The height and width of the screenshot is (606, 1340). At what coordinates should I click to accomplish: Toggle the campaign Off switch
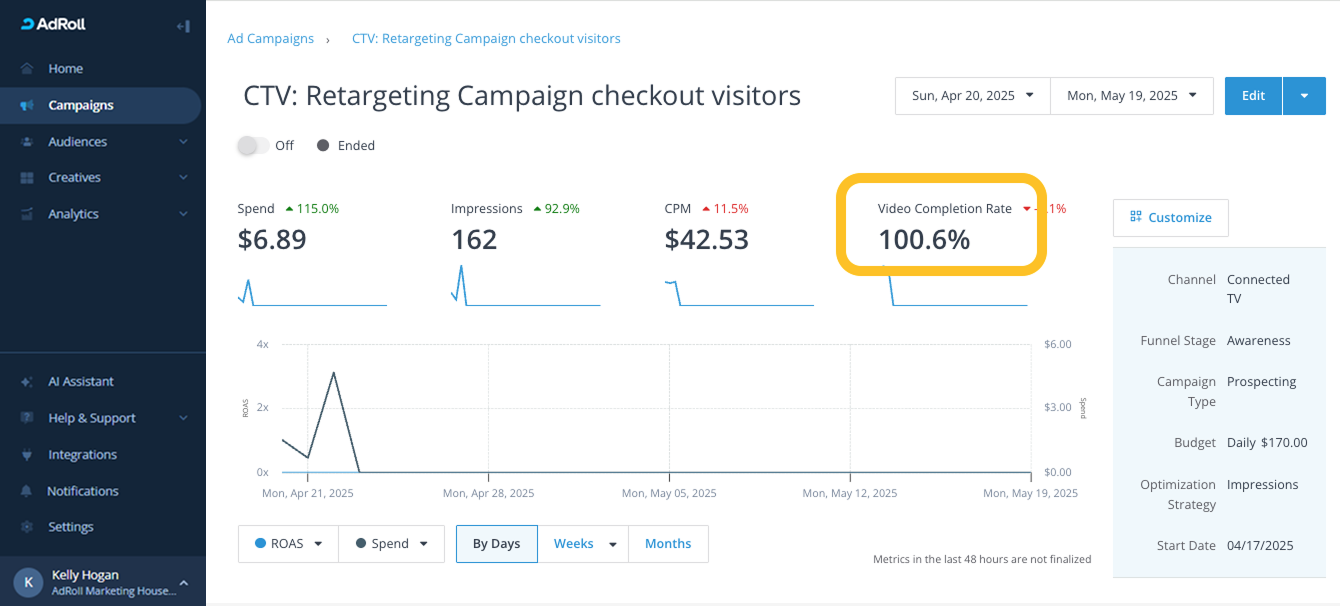point(253,145)
